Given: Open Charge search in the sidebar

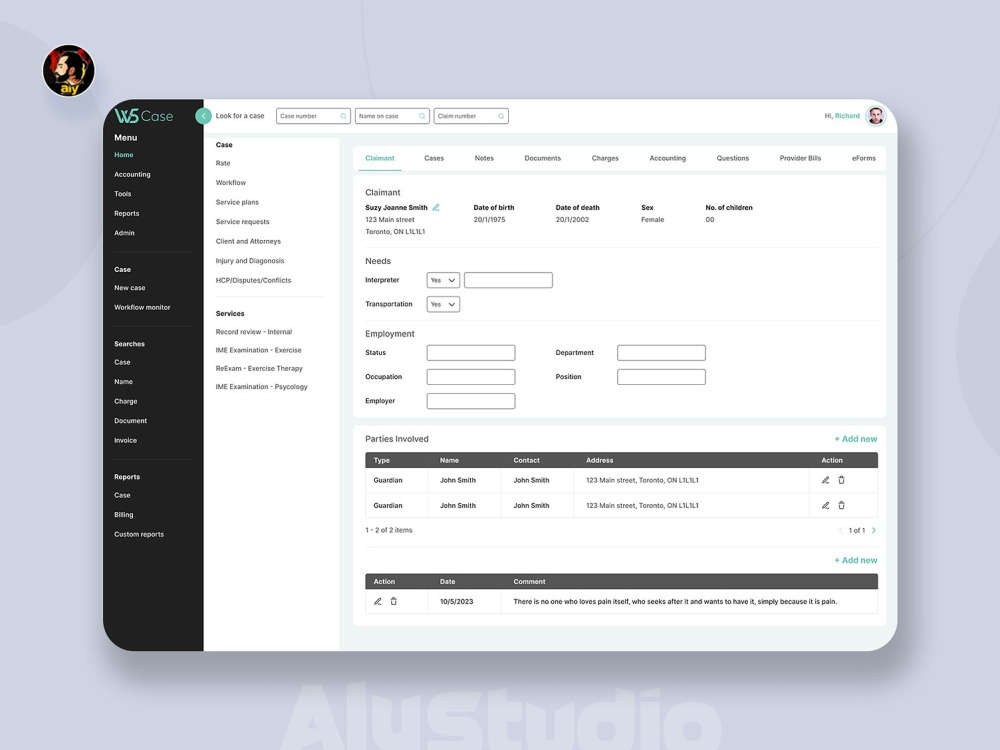Looking at the screenshot, I should (126, 401).
